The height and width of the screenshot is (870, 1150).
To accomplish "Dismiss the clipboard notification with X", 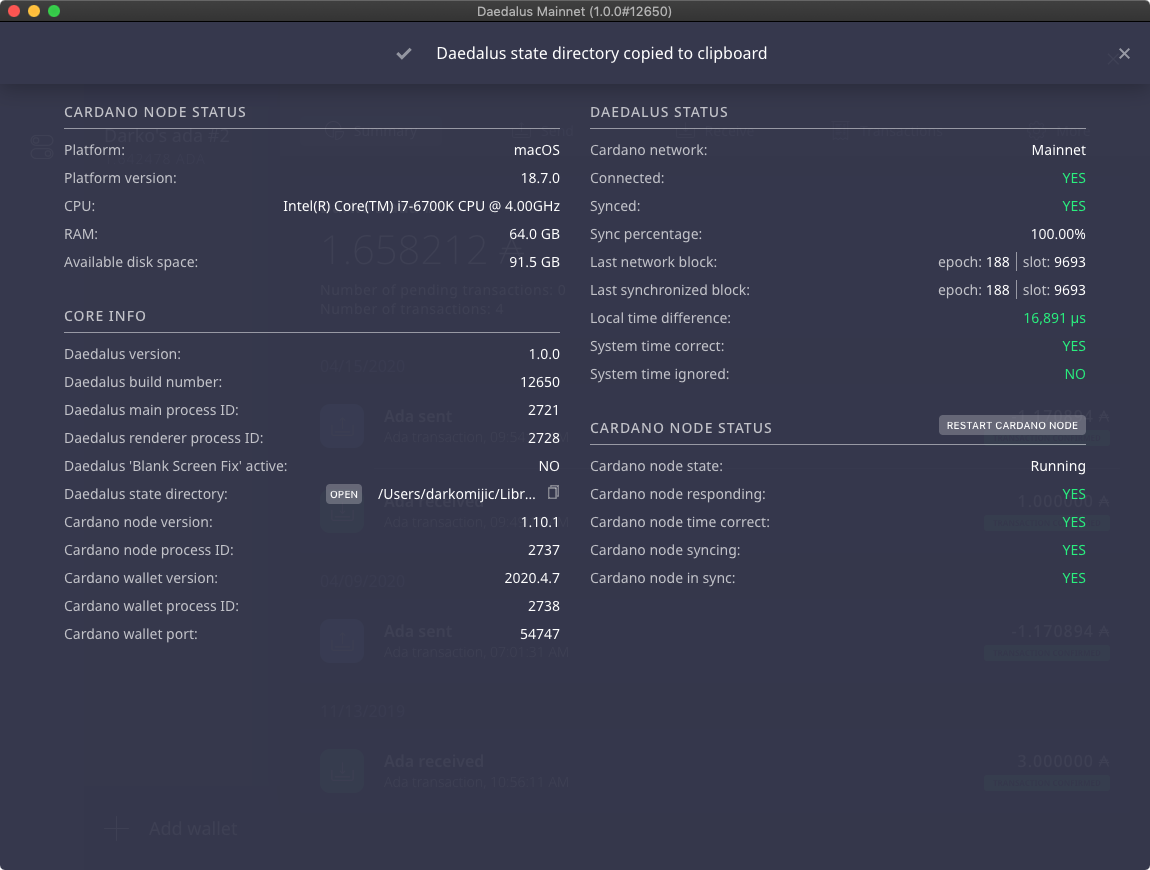I will (x=1124, y=54).
